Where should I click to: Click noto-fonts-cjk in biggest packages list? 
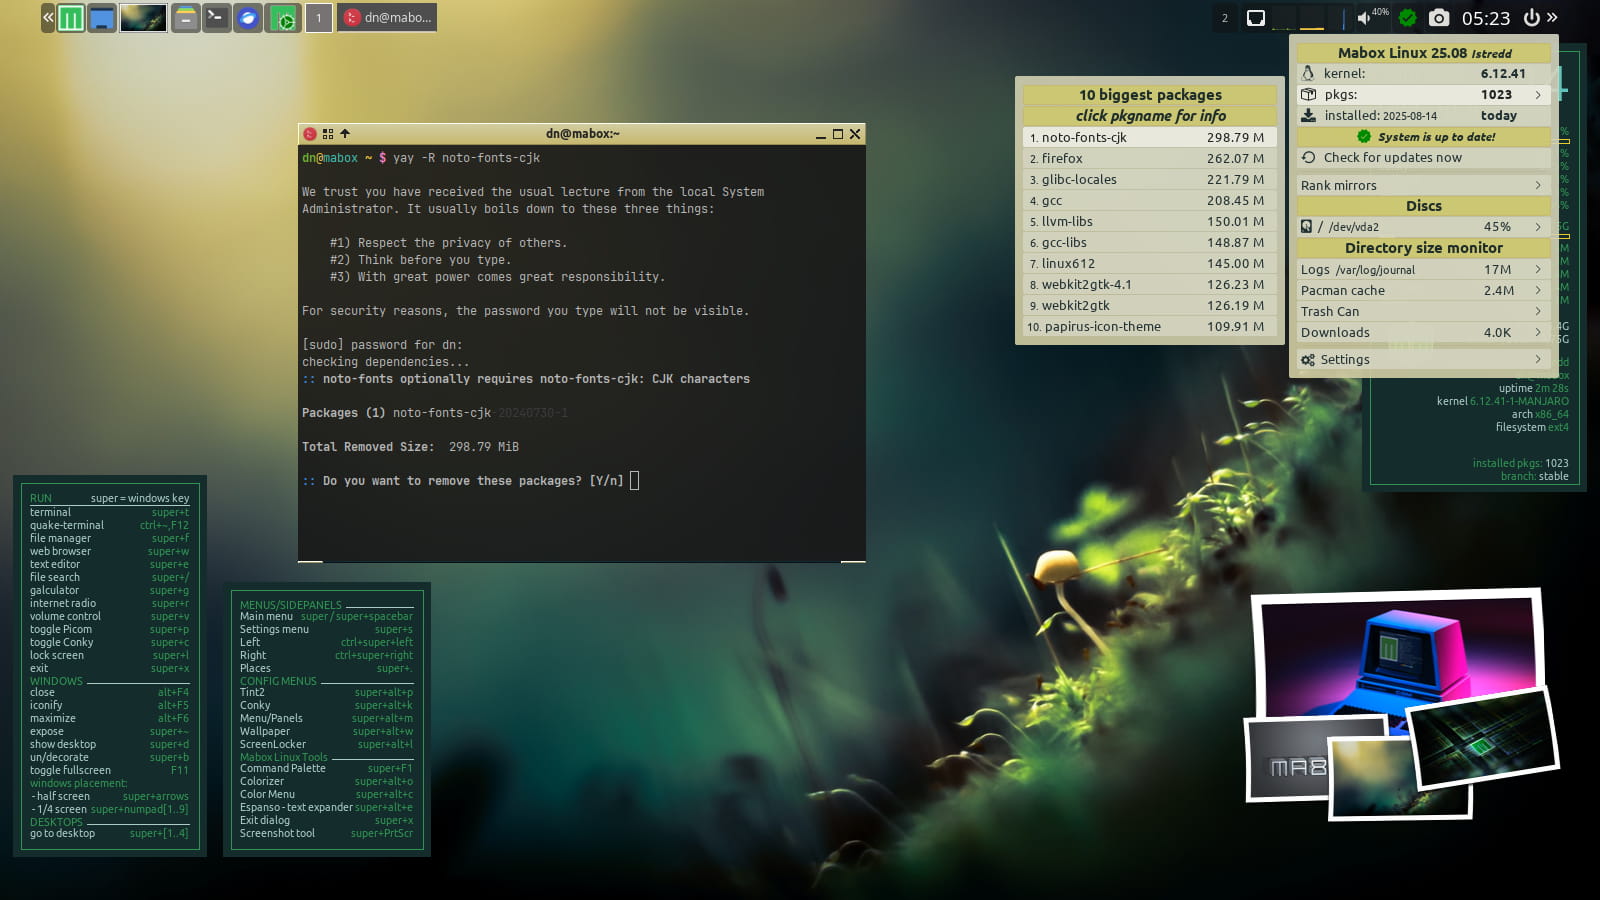1084,138
